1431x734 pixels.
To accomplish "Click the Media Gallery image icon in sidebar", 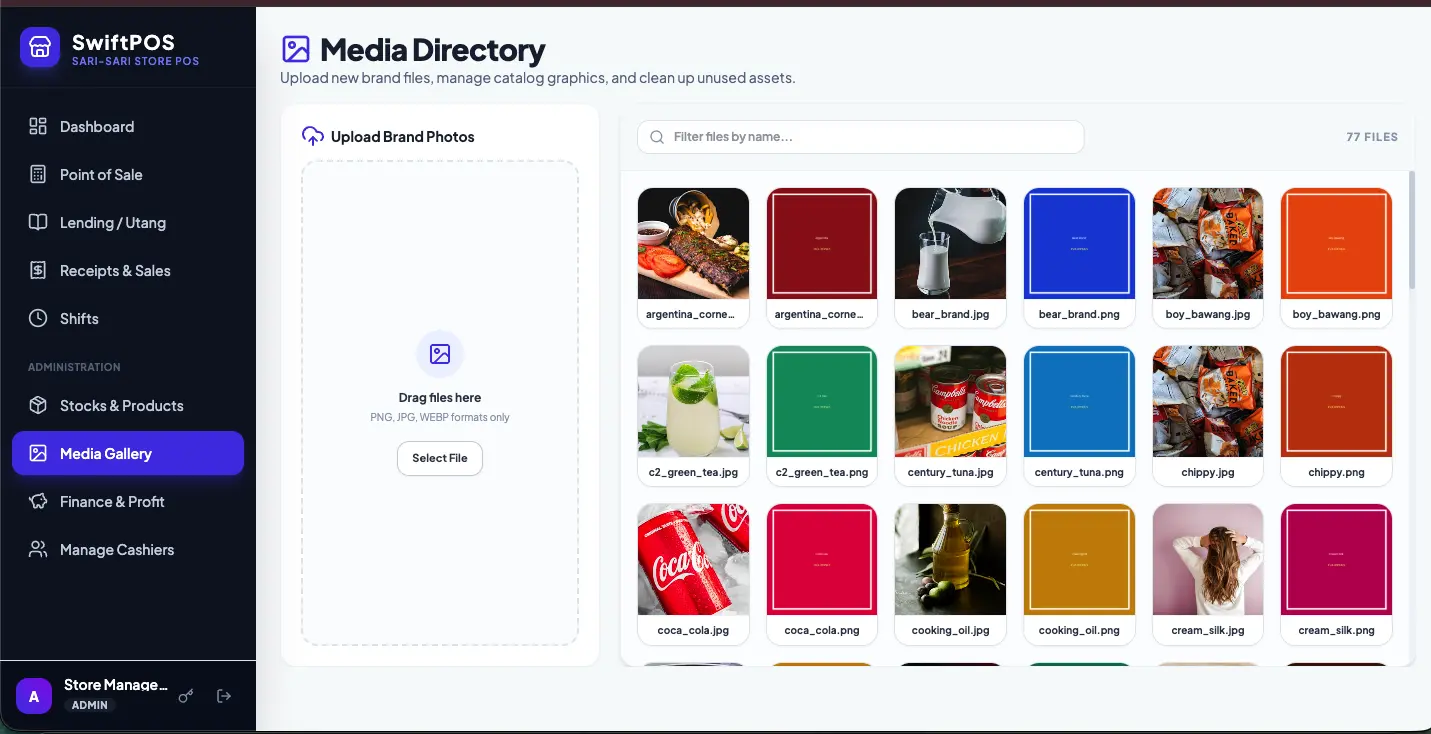I will click(38, 453).
